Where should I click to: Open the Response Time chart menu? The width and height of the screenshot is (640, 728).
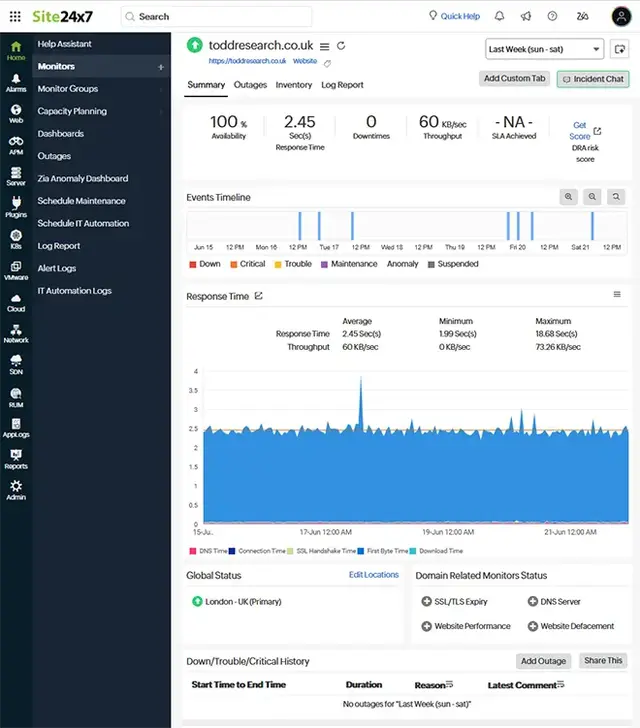click(617, 294)
